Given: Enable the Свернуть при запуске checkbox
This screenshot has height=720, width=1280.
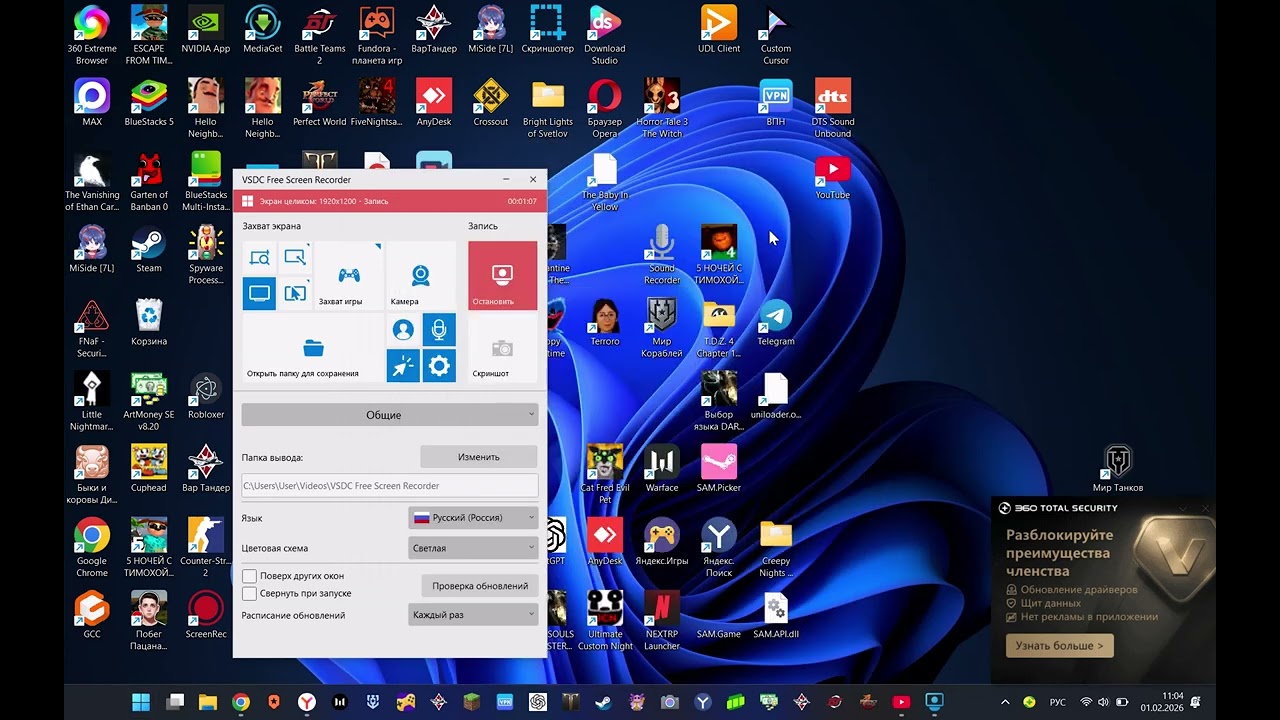Looking at the screenshot, I should click(250, 593).
